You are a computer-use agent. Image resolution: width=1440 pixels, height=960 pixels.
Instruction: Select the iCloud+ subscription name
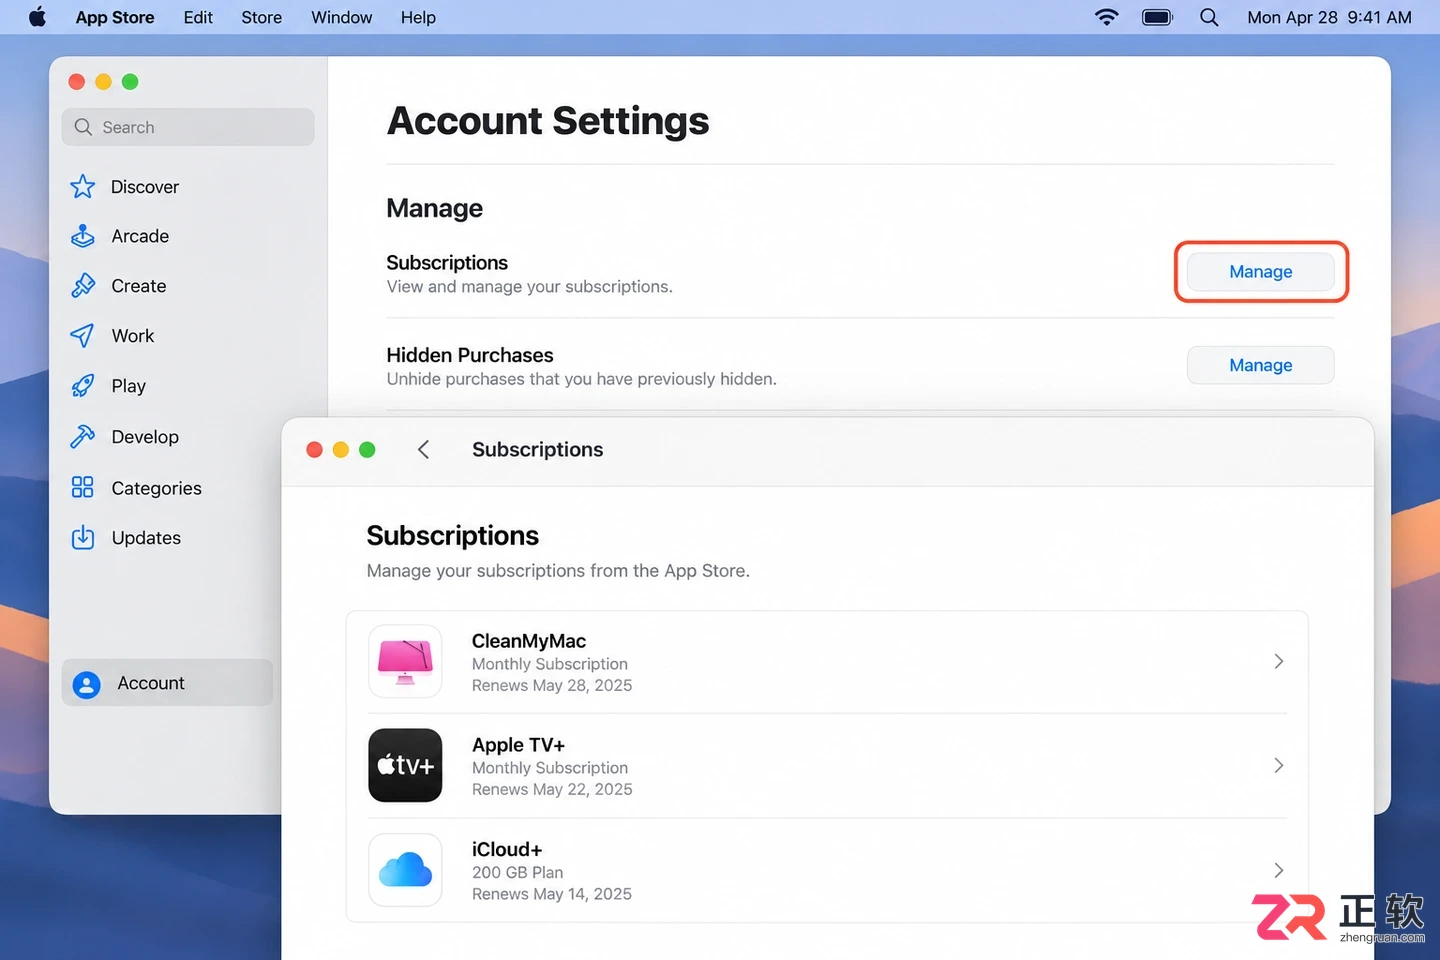pos(507,849)
